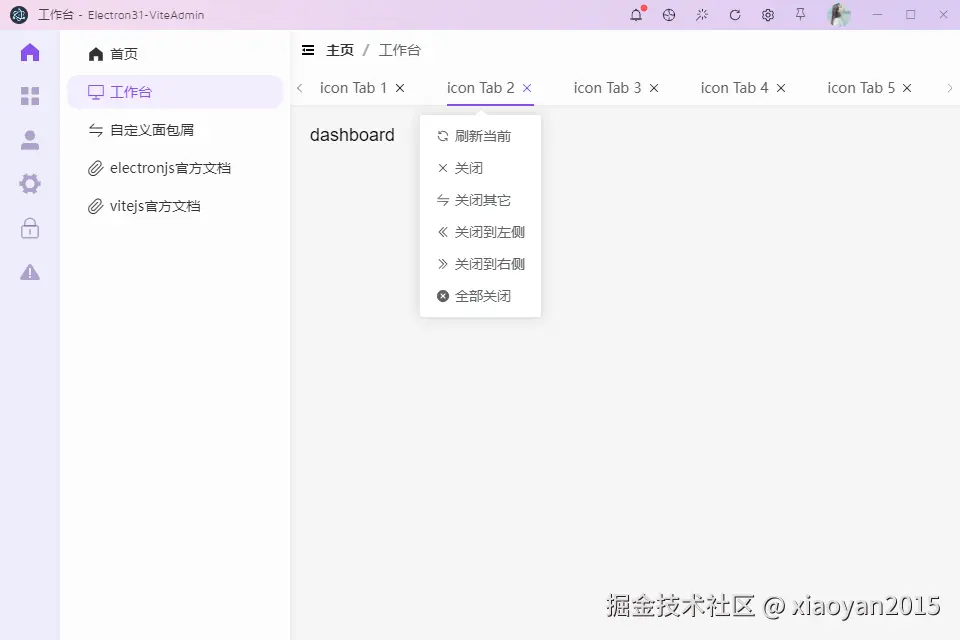
Task: Open the electronjs官方文档 sidebar link
Action: click(x=170, y=167)
